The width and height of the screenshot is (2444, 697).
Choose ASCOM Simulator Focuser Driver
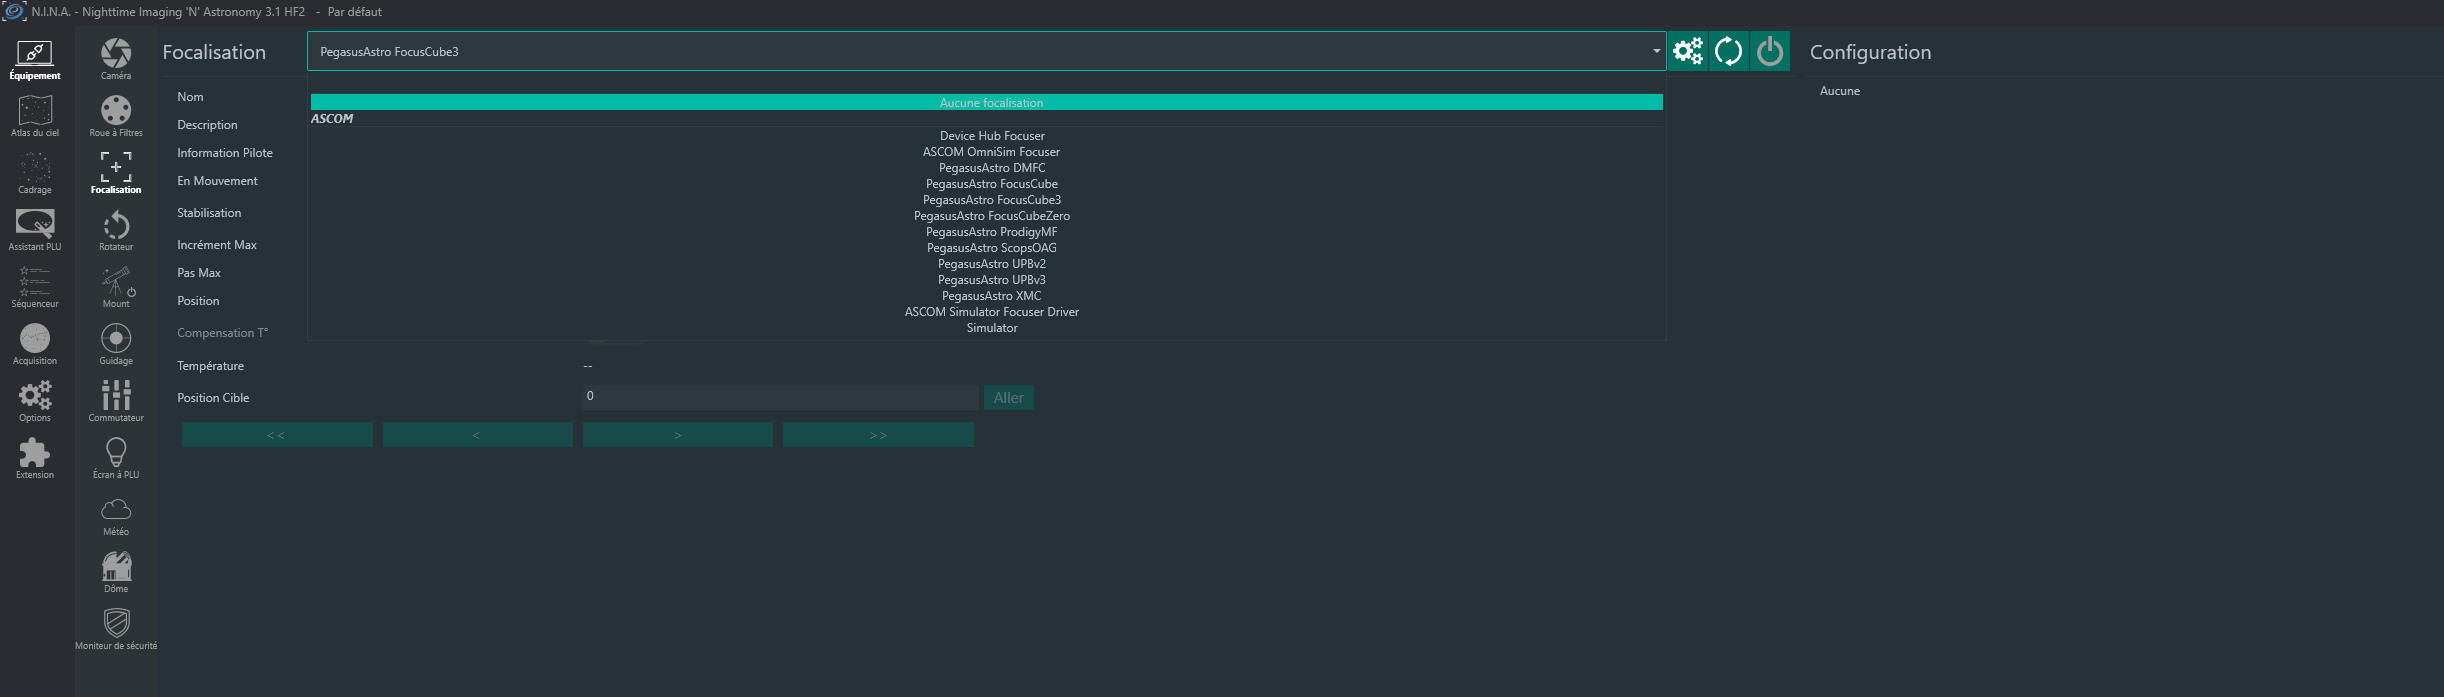coord(992,312)
